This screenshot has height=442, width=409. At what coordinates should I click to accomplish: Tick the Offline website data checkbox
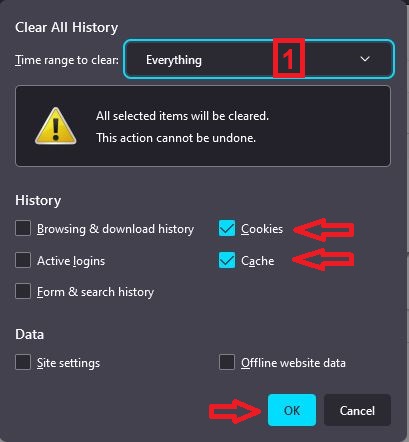click(227, 362)
